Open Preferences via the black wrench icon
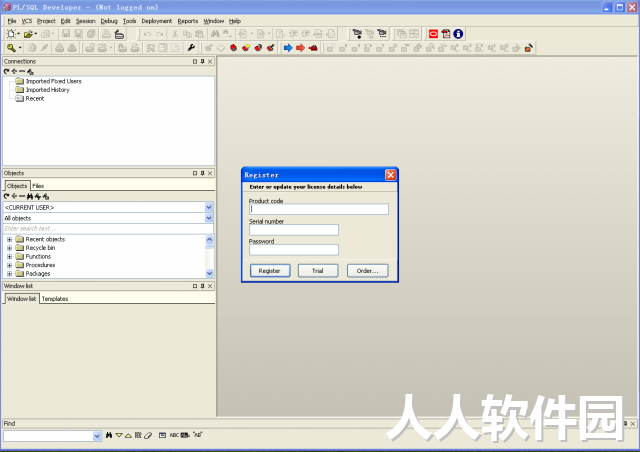Screen dimensions: 640x452 (x=191, y=48)
